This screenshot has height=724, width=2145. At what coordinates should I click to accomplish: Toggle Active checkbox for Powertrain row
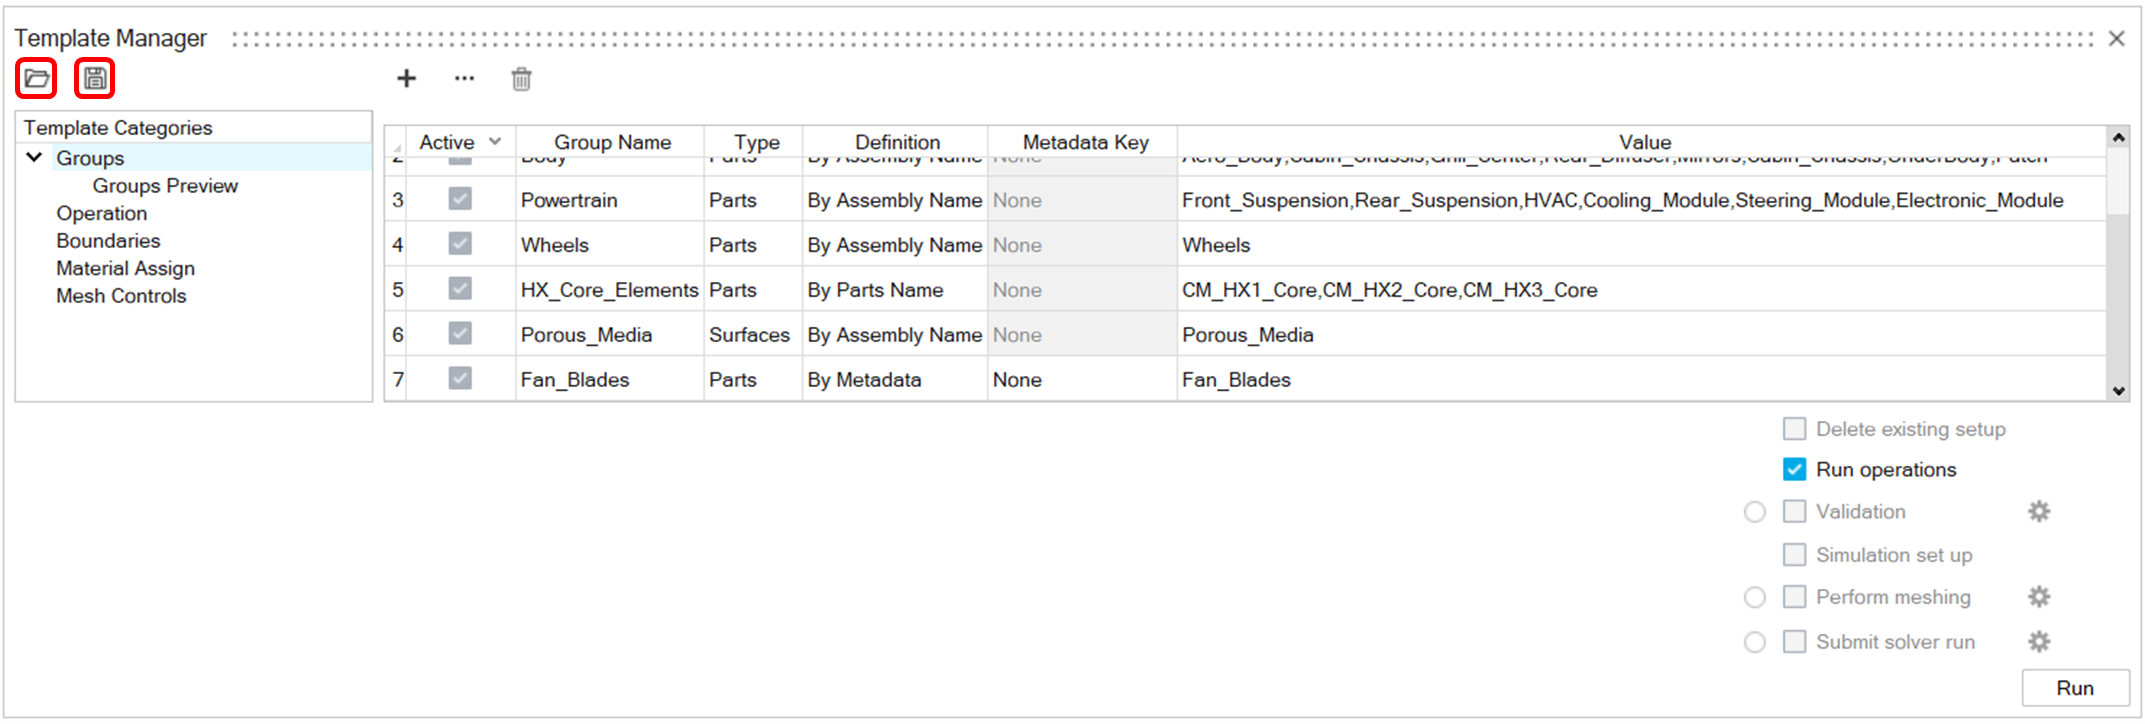click(x=460, y=199)
